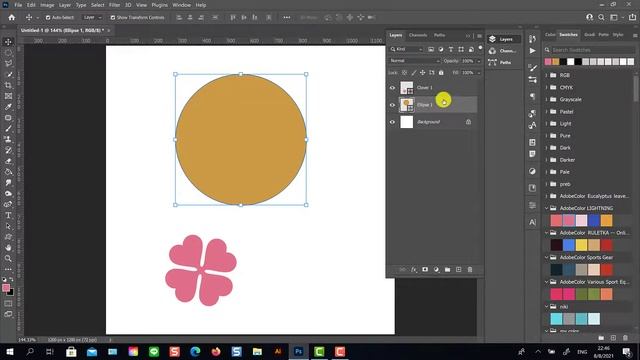The image size is (640, 360).
Task: Open the Fill value dropdown arrow
Action: pos(478,73)
